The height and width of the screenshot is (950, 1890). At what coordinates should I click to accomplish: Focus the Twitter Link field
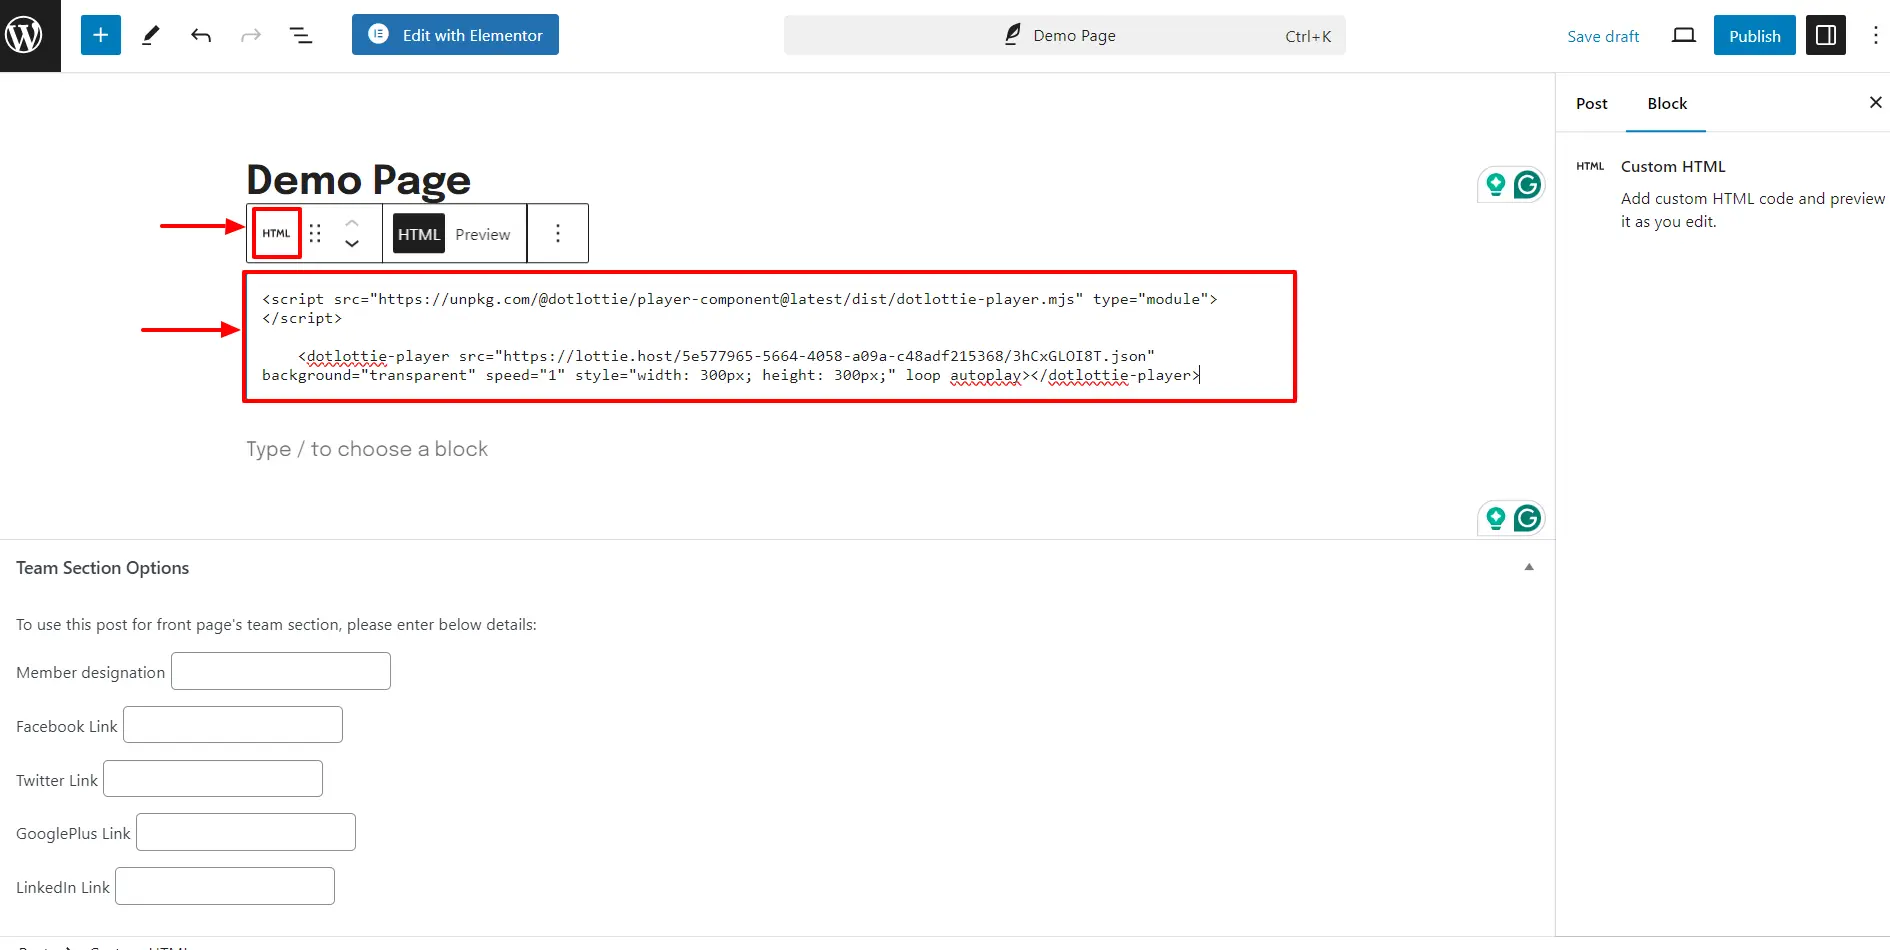[x=213, y=779]
